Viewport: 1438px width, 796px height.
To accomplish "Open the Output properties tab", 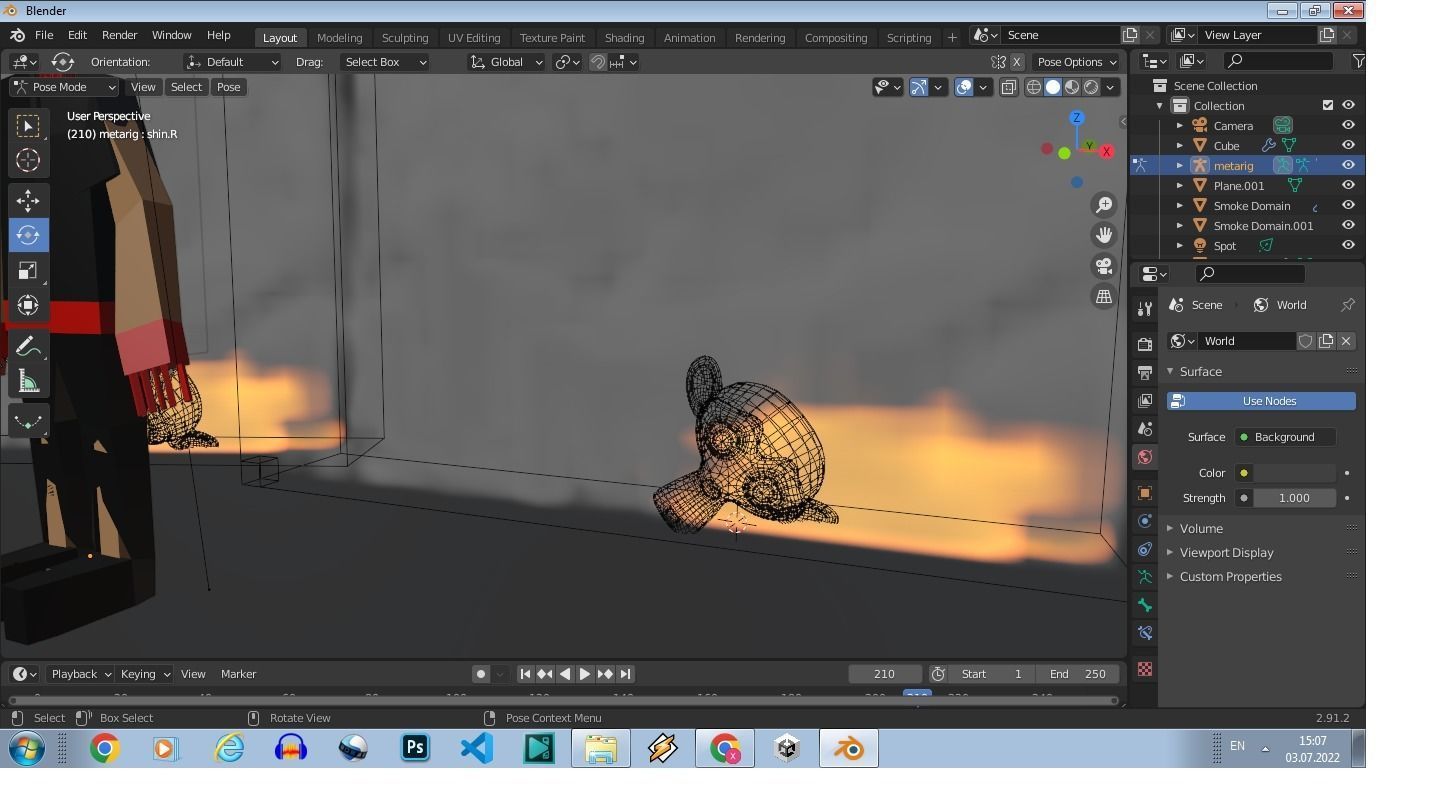I will 1145,372.
